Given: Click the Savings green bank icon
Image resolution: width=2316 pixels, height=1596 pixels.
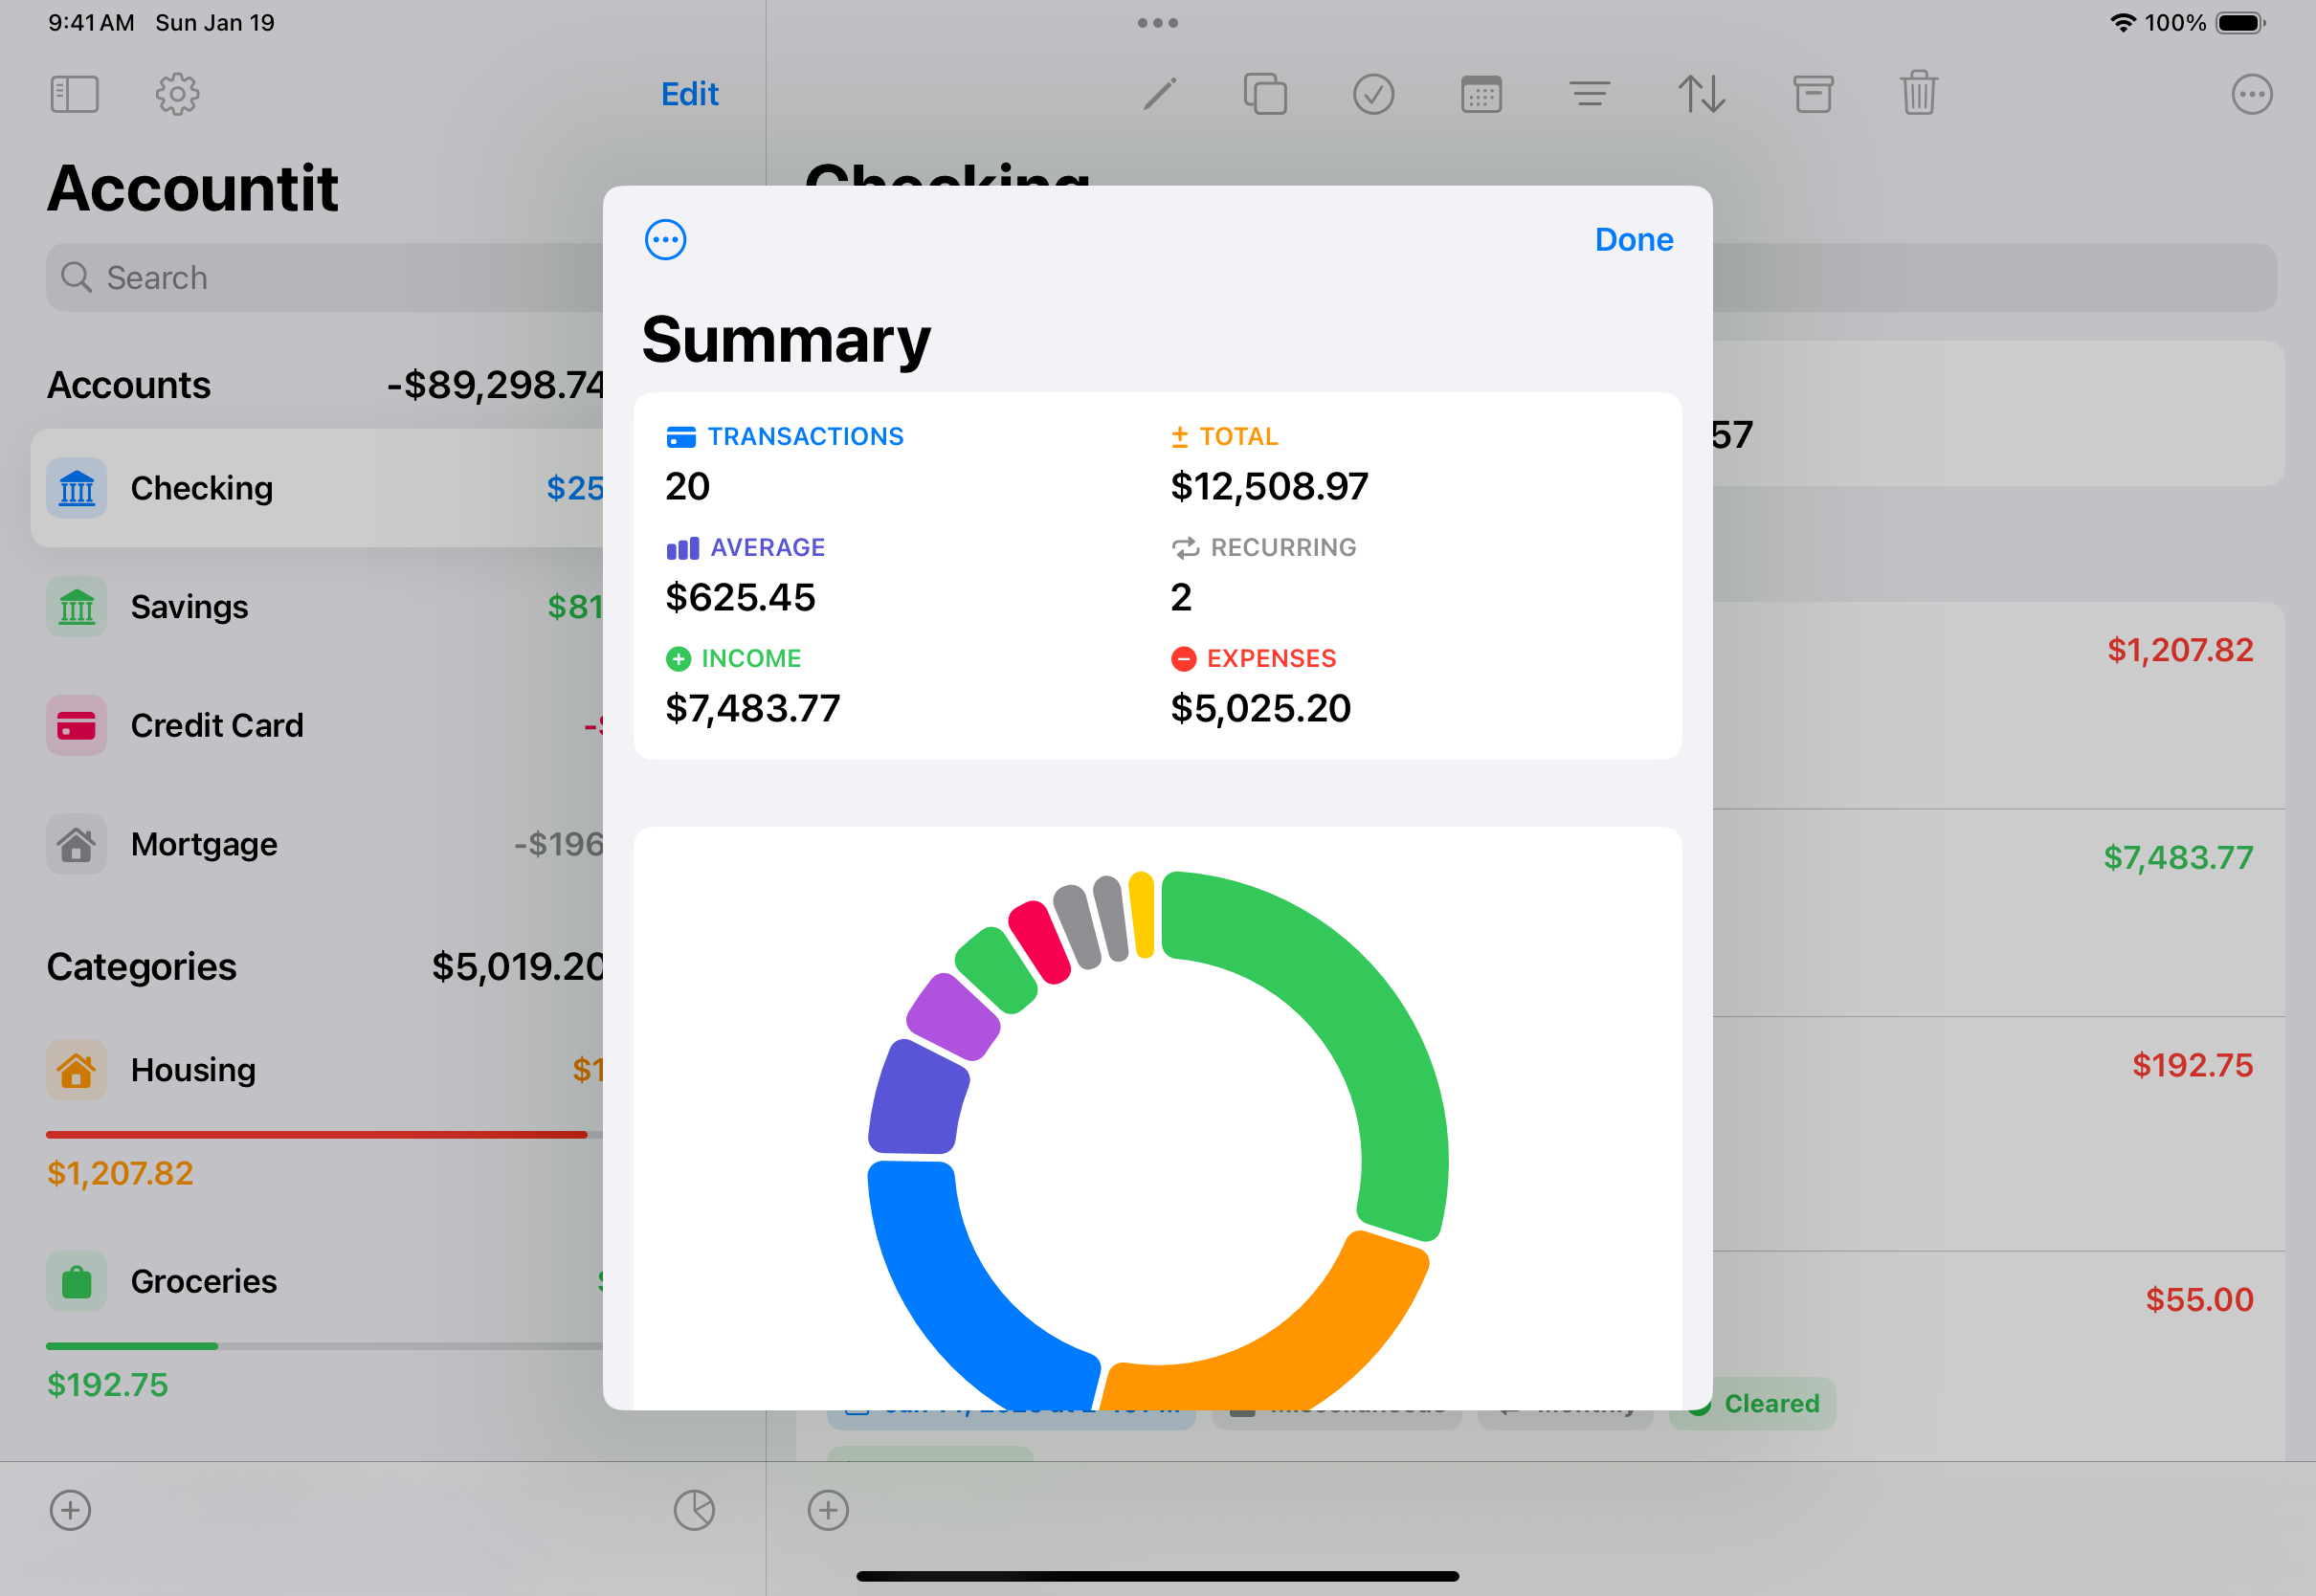Looking at the screenshot, I should [76, 607].
